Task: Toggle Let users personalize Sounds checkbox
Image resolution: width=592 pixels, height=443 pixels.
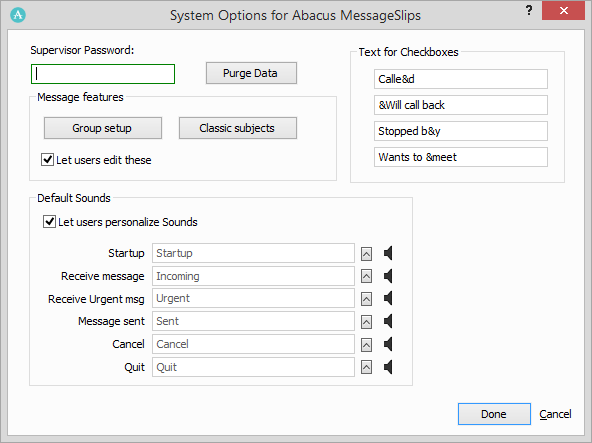Action: (49, 222)
